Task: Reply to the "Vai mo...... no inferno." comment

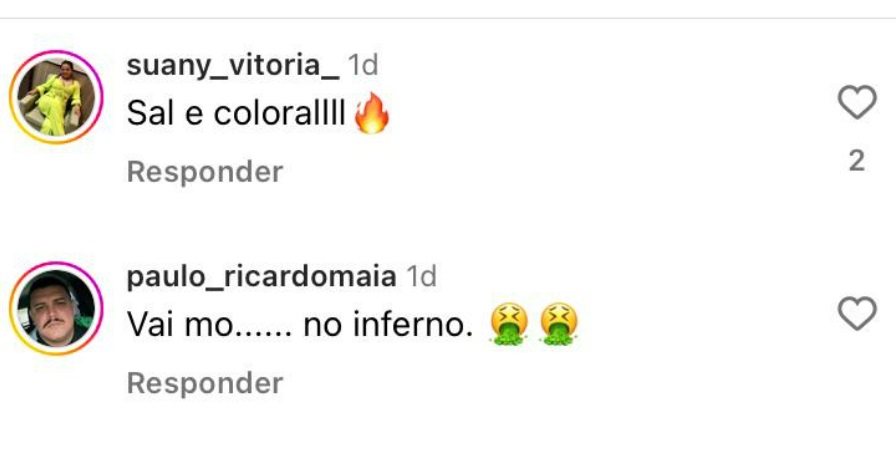Action: (x=205, y=383)
